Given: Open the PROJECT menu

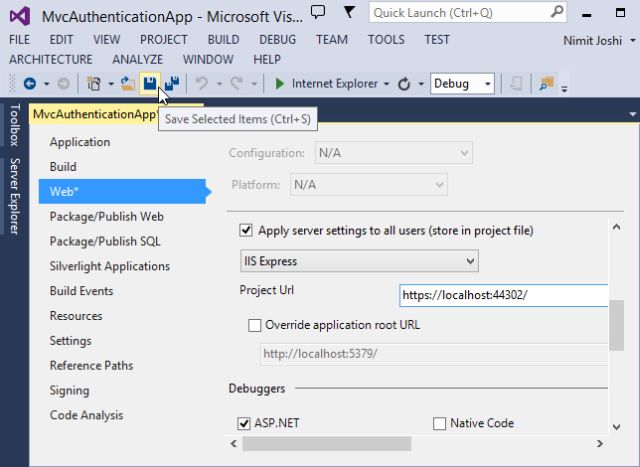Looking at the screenshot, I should point(164,40).
